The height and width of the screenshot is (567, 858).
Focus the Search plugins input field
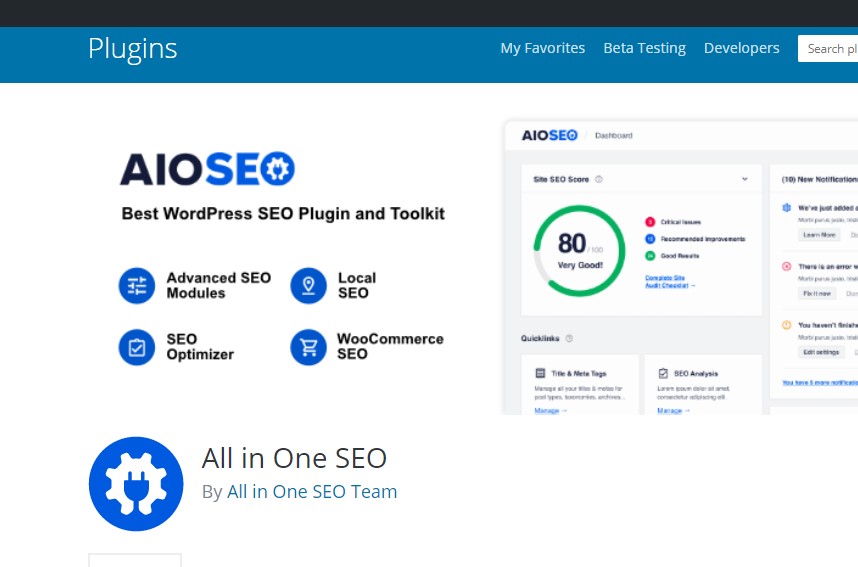(x=830, y=48)
